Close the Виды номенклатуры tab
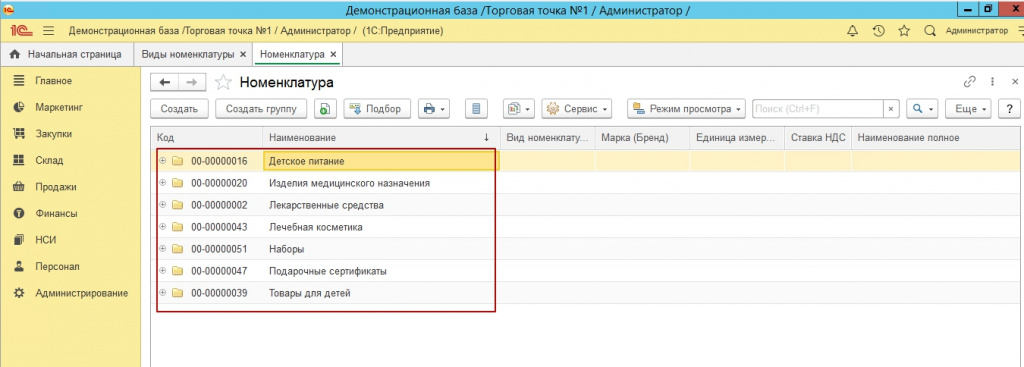 click(243, 55)
